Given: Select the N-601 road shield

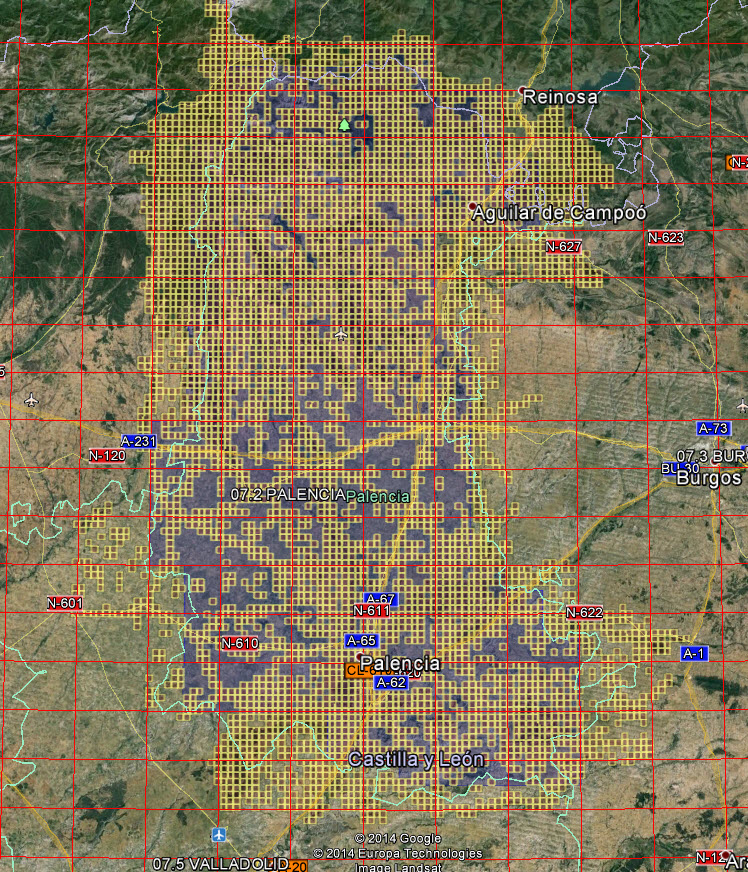Looking at the screenshot, I should (65, 603).
